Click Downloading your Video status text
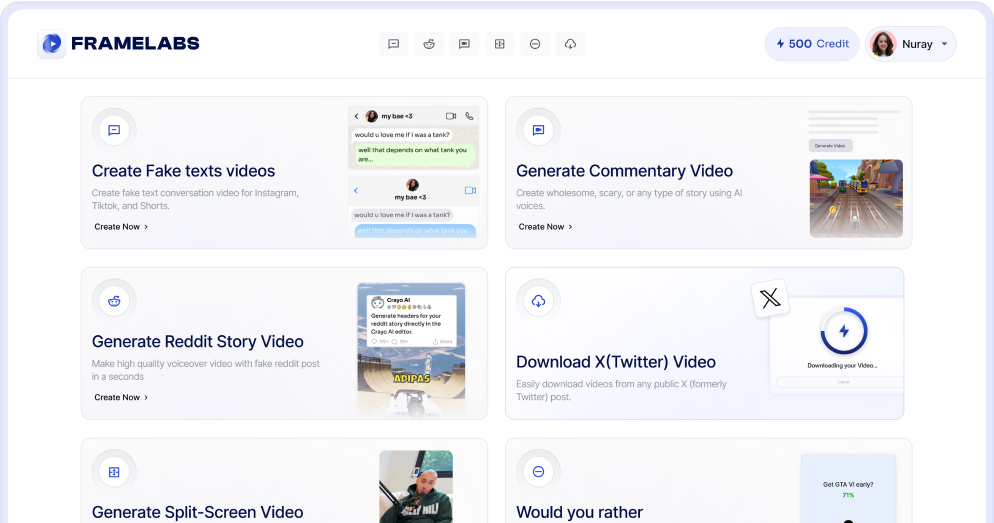 click(x=842, y=366)
